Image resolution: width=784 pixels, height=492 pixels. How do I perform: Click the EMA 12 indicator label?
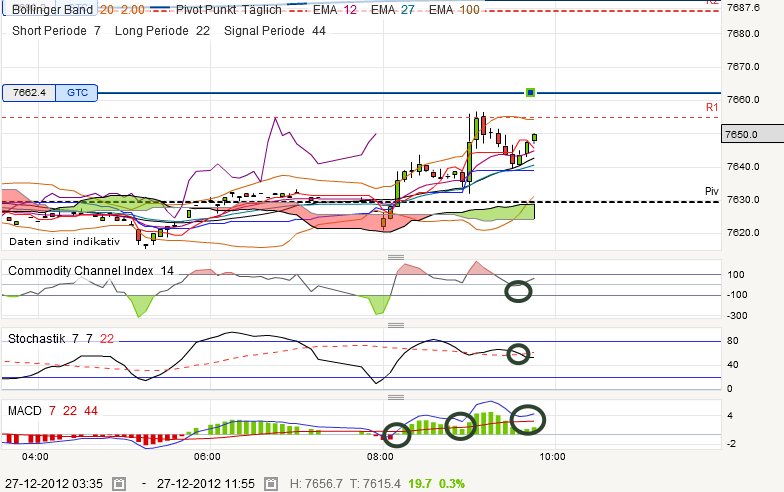click(x=335, y=10)
